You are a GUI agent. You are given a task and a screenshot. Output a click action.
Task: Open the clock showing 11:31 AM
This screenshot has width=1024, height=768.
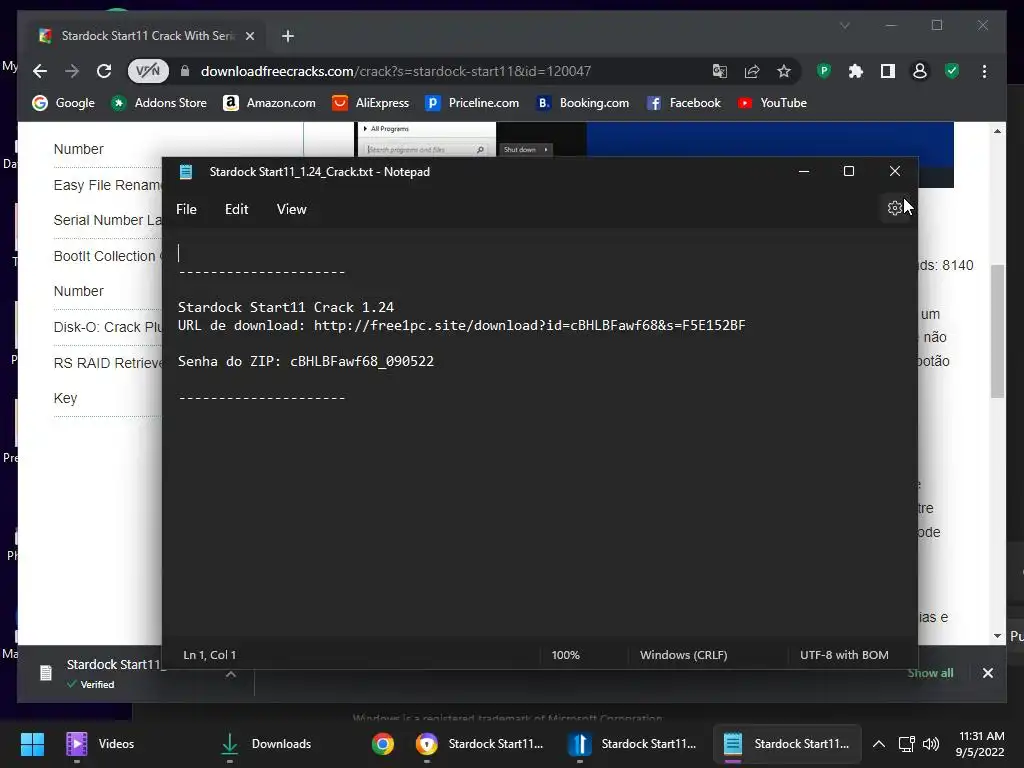pyautogui.click(x=981, y=744)
